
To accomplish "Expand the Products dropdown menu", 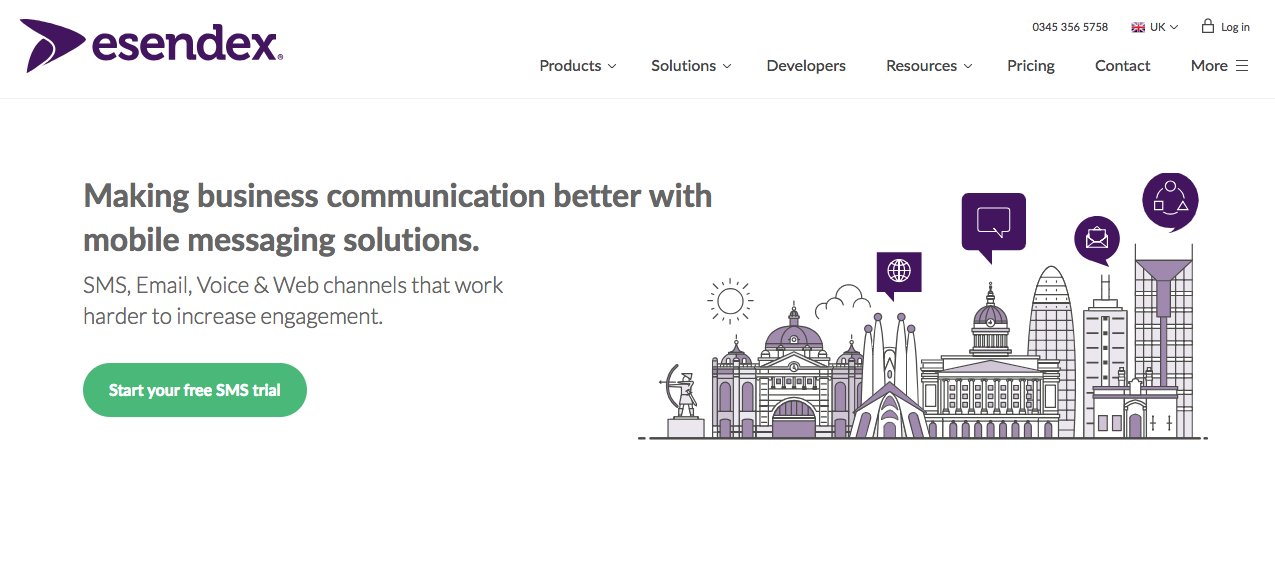I will (x=577, y=66).
